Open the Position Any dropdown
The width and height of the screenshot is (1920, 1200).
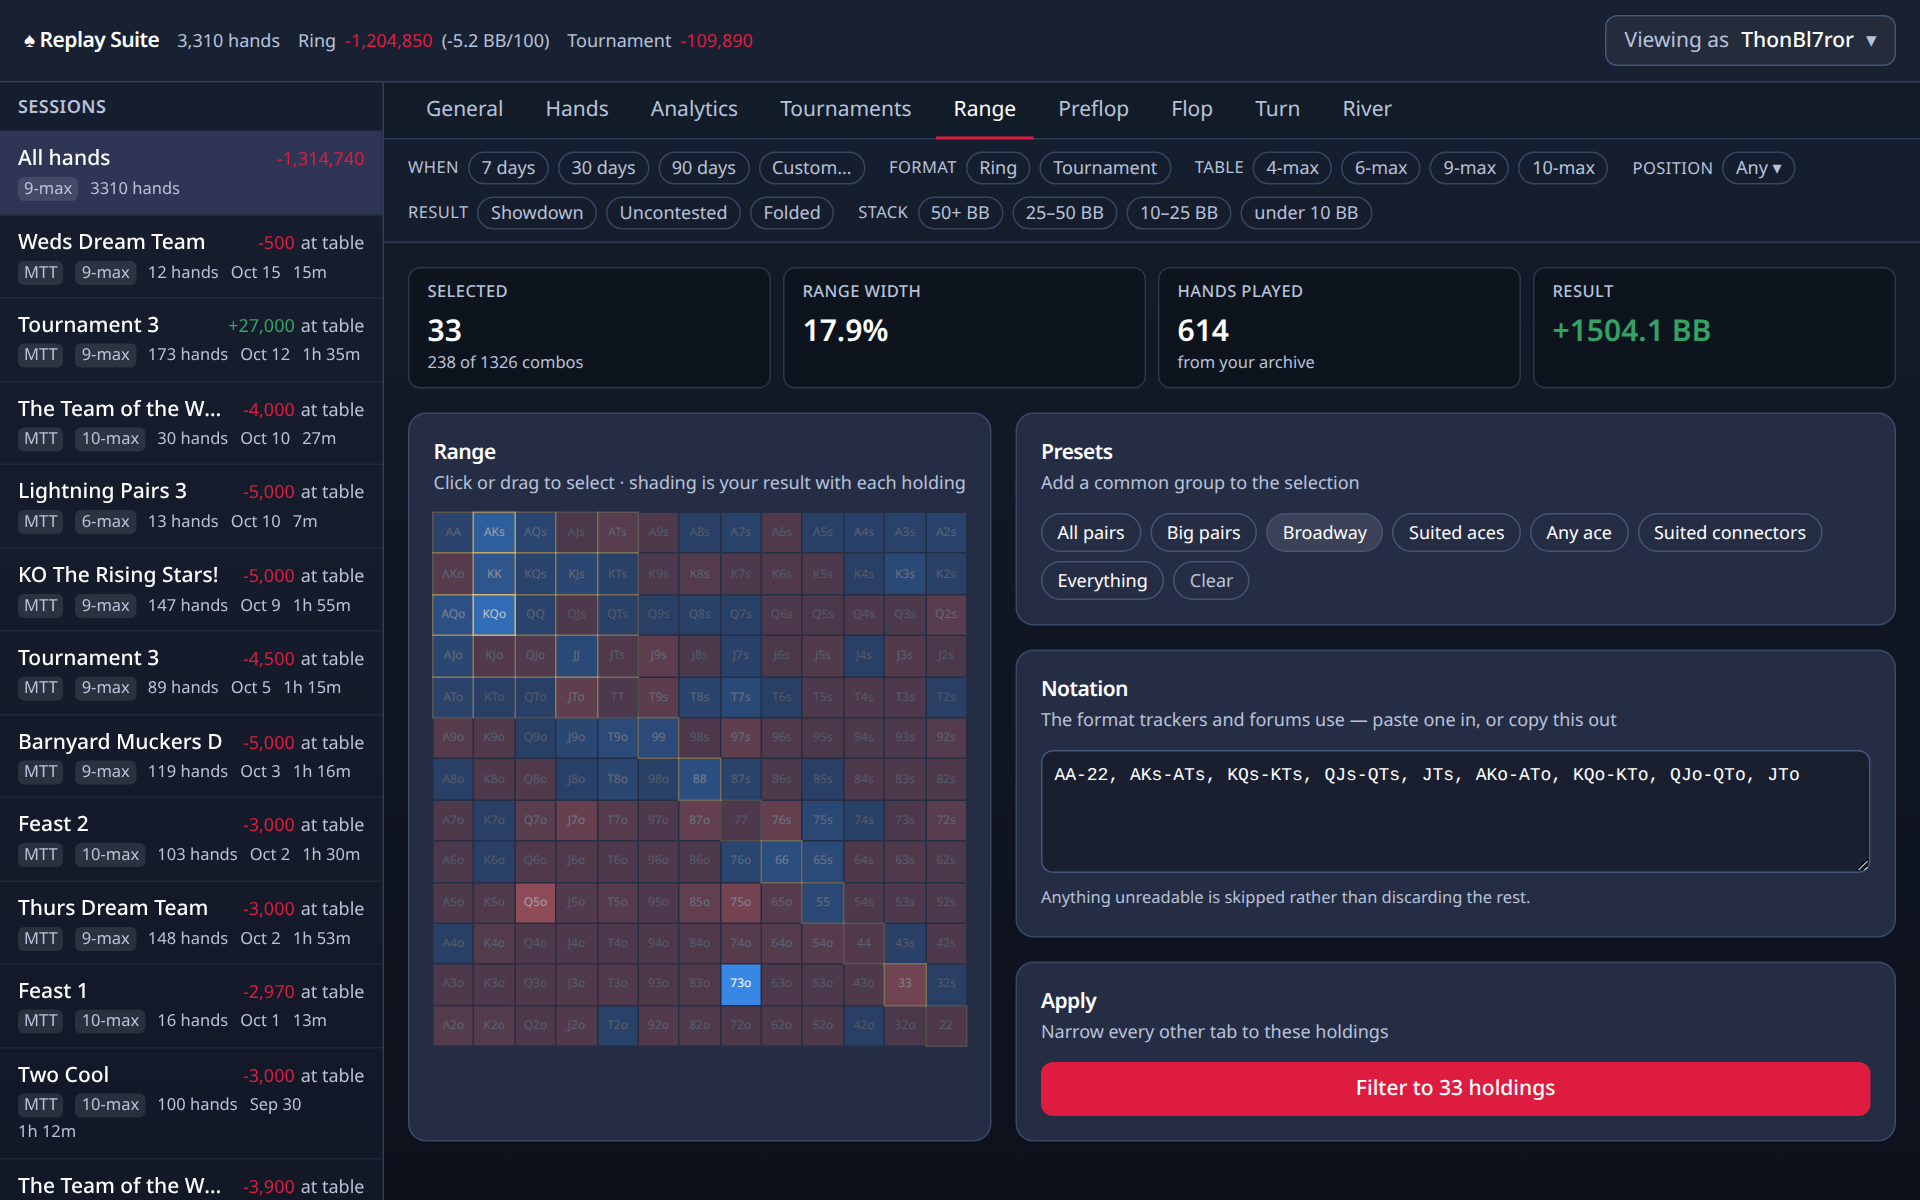coord(1758,168)
